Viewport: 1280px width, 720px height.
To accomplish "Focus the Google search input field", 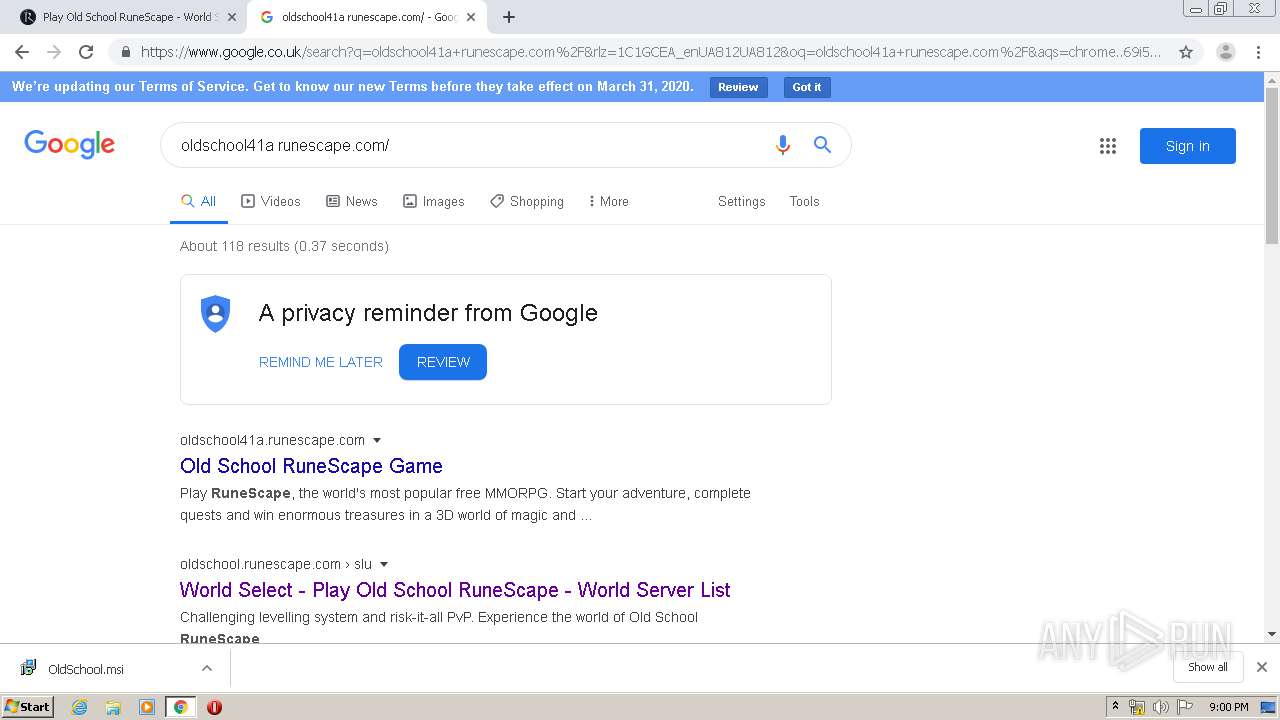I will point(470,145).
